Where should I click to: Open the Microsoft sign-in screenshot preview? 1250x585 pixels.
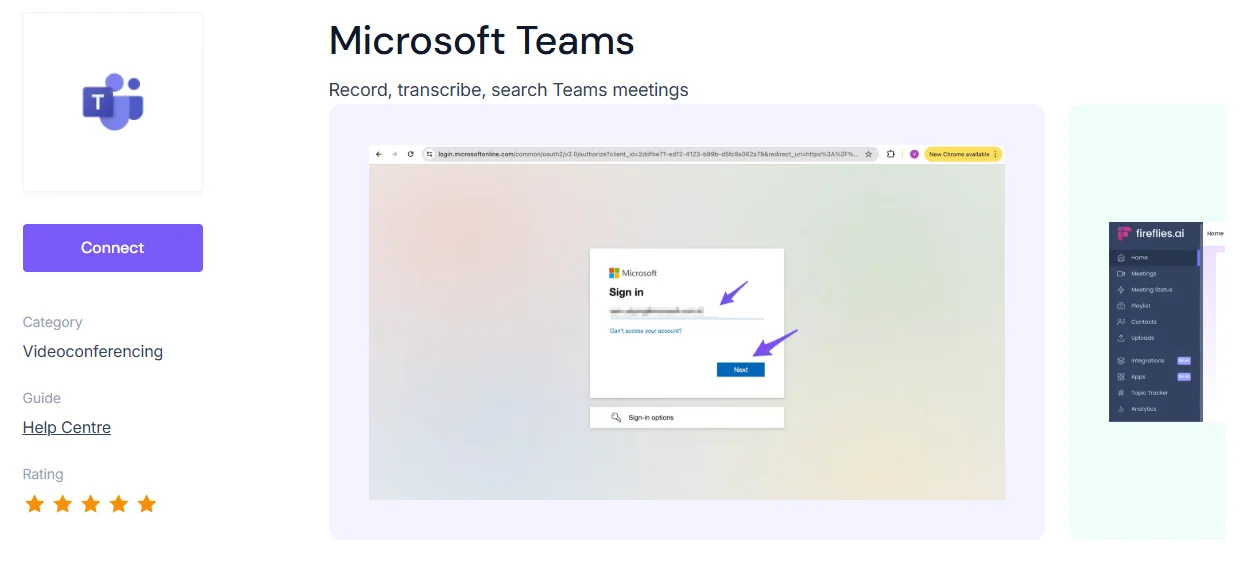pos(687,322)
